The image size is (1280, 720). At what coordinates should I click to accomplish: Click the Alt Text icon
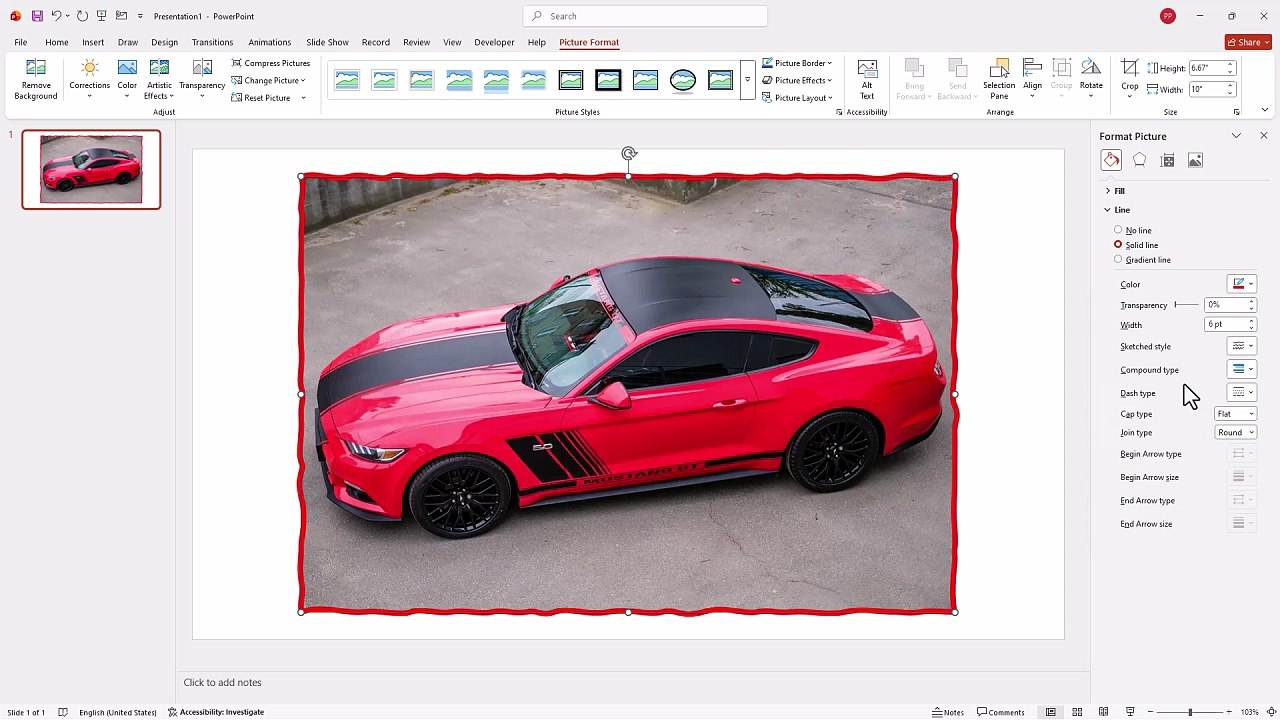pyautogui.click(x=867, y=79)
